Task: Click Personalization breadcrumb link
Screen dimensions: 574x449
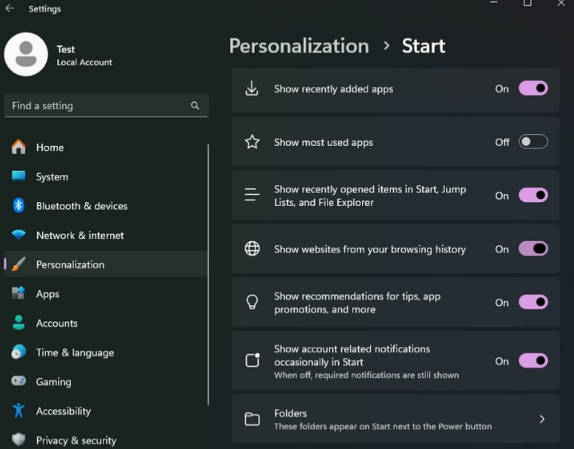Action: (x=299, y=46)
